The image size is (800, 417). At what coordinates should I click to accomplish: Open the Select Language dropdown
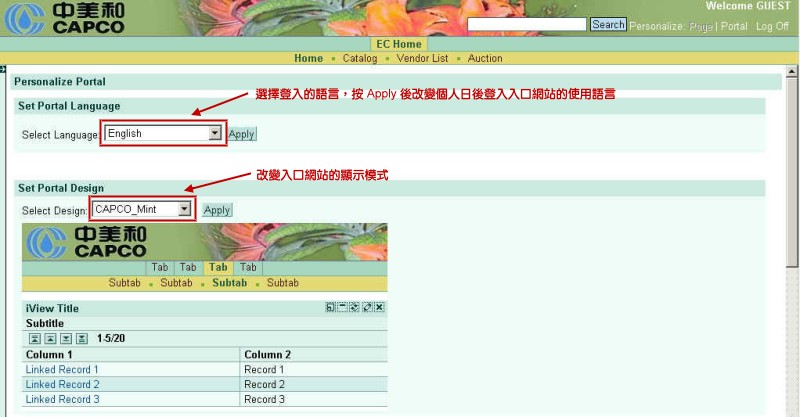coord(214,134)
